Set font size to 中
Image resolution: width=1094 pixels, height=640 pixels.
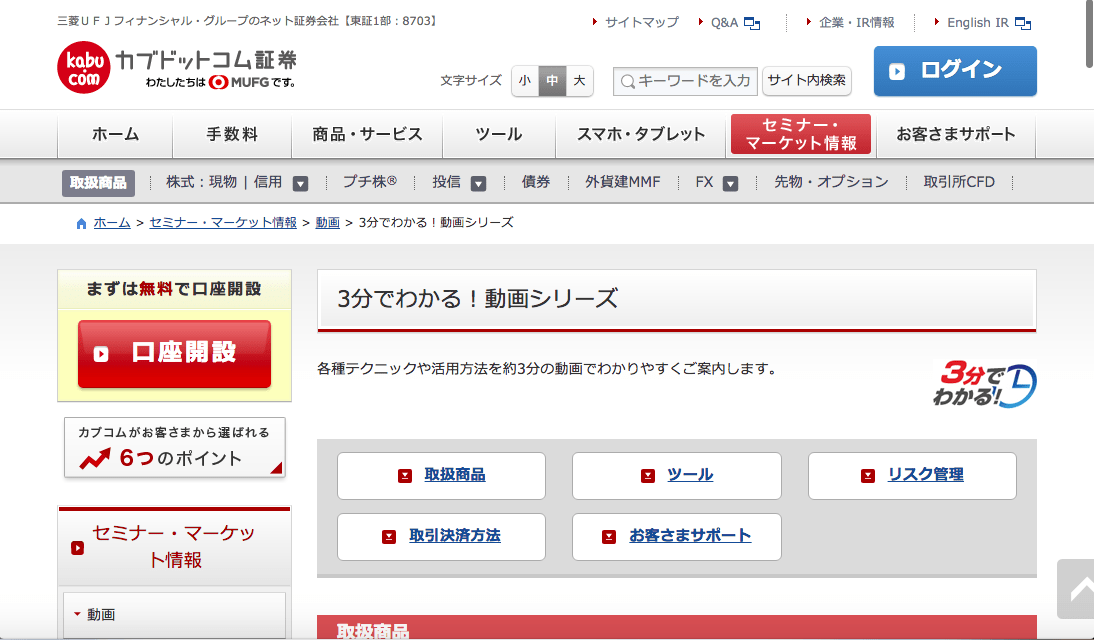[x=552, y=81]
